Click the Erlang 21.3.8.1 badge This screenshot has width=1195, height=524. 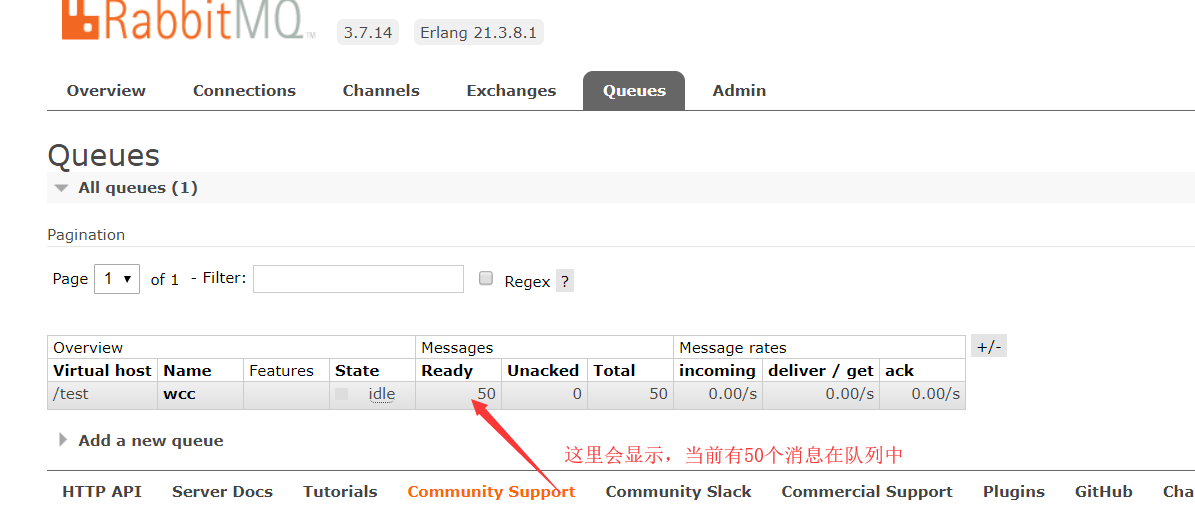(479, 33)
